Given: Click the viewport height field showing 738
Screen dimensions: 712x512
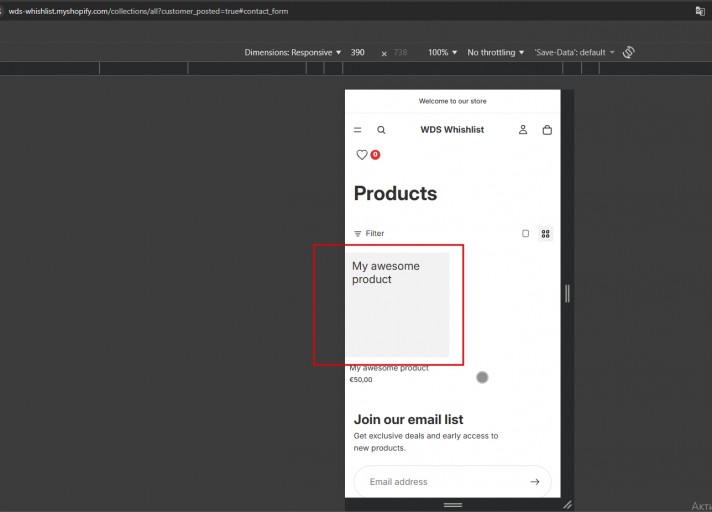Looking at the screenshot, I should tap(400, 53).
